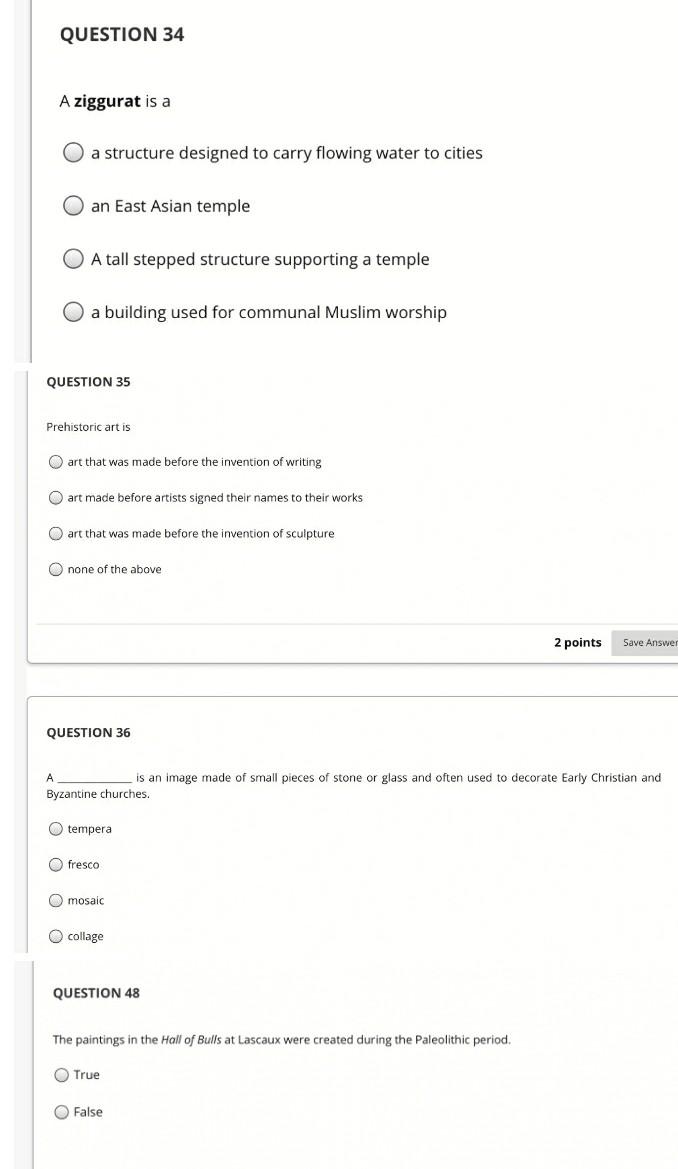Select the 'mosaic' answer option
This screenshot has width=678, height=1169.
[56, 901]
